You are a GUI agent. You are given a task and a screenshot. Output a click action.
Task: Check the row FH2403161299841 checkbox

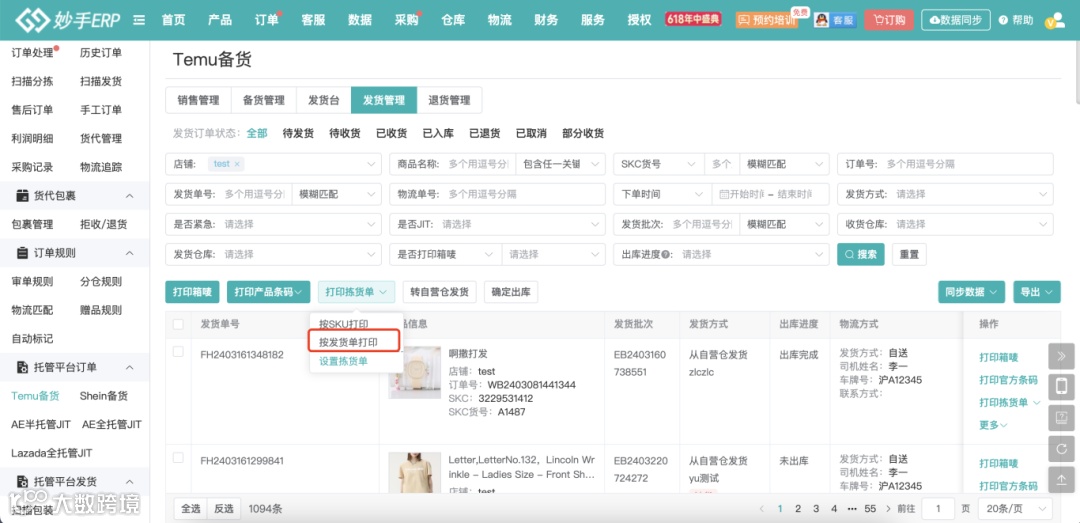click(178, 458)
